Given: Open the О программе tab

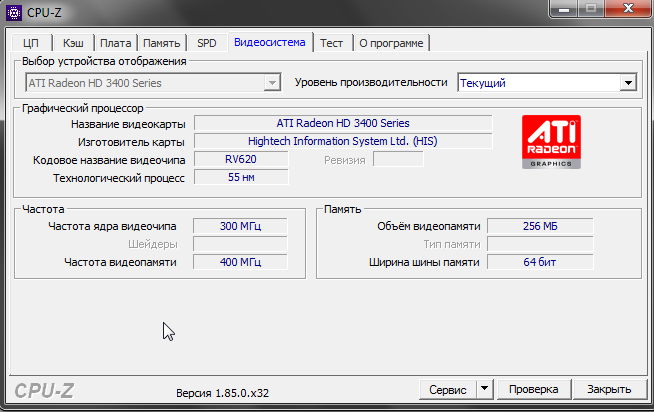Looking at the screenshot, I should [391, 43].
